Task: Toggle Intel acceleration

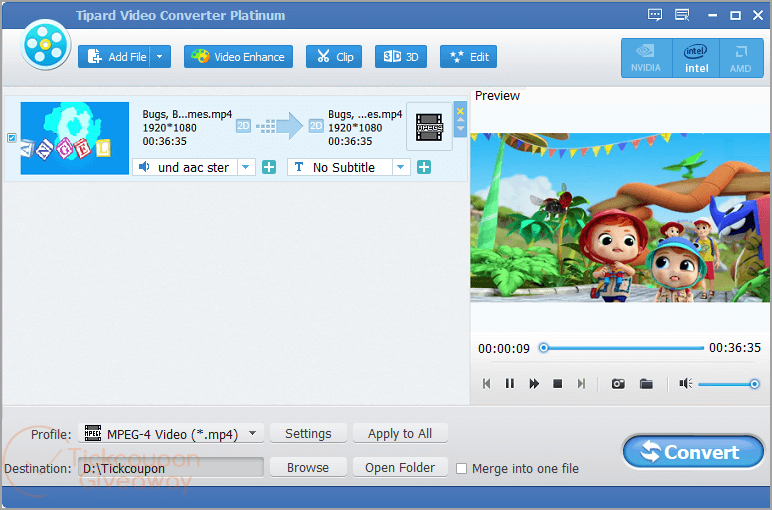Action: [696, 58]
